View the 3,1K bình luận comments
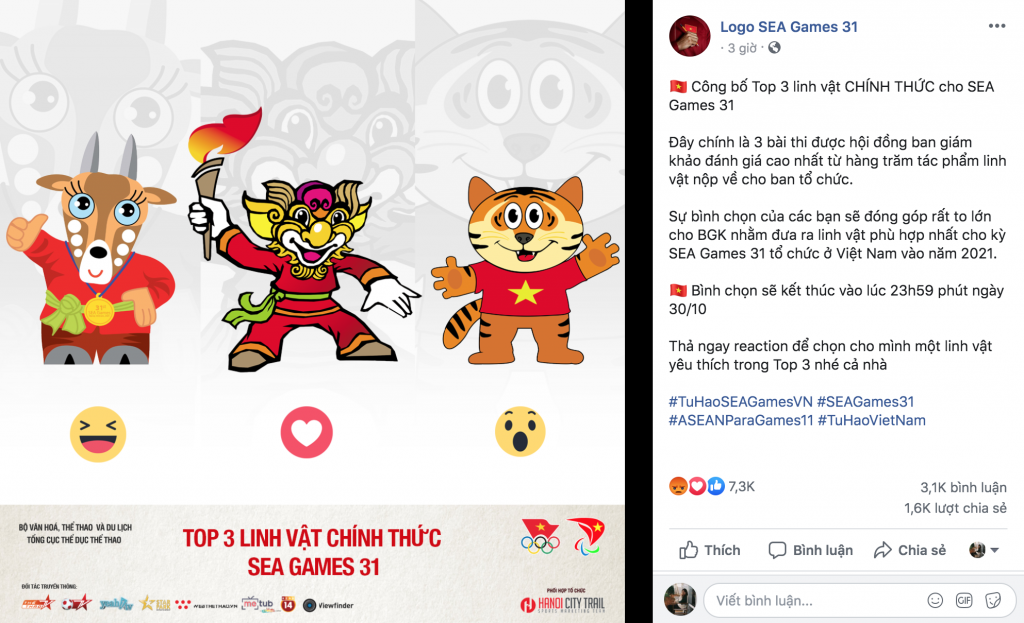This screenshot has width=1024, height=623. pos(963,487)
